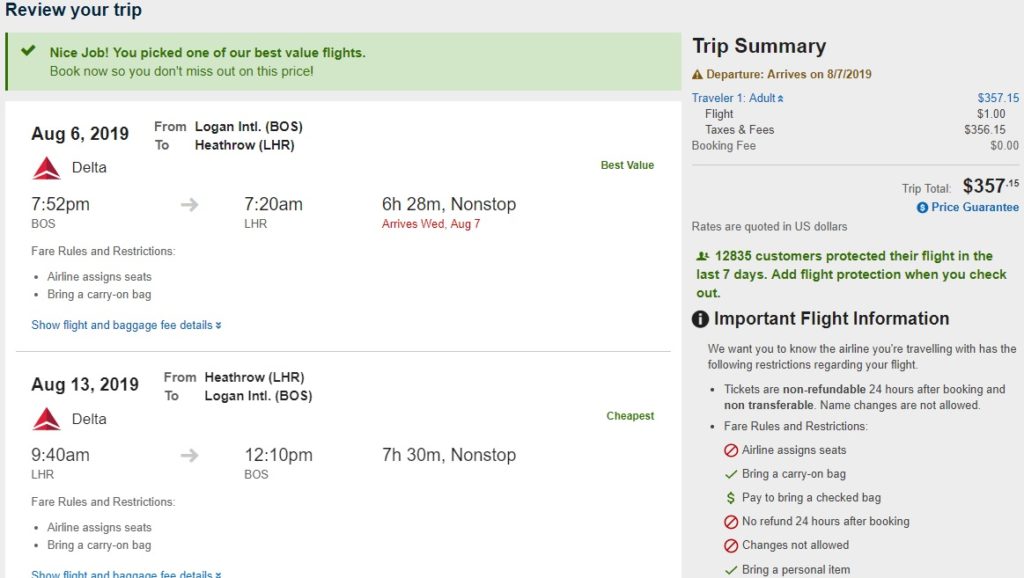Click the Trip Total price of $357.15
Image resolution: width=1024 pixels, height=578 pixels.
[991, 186]
